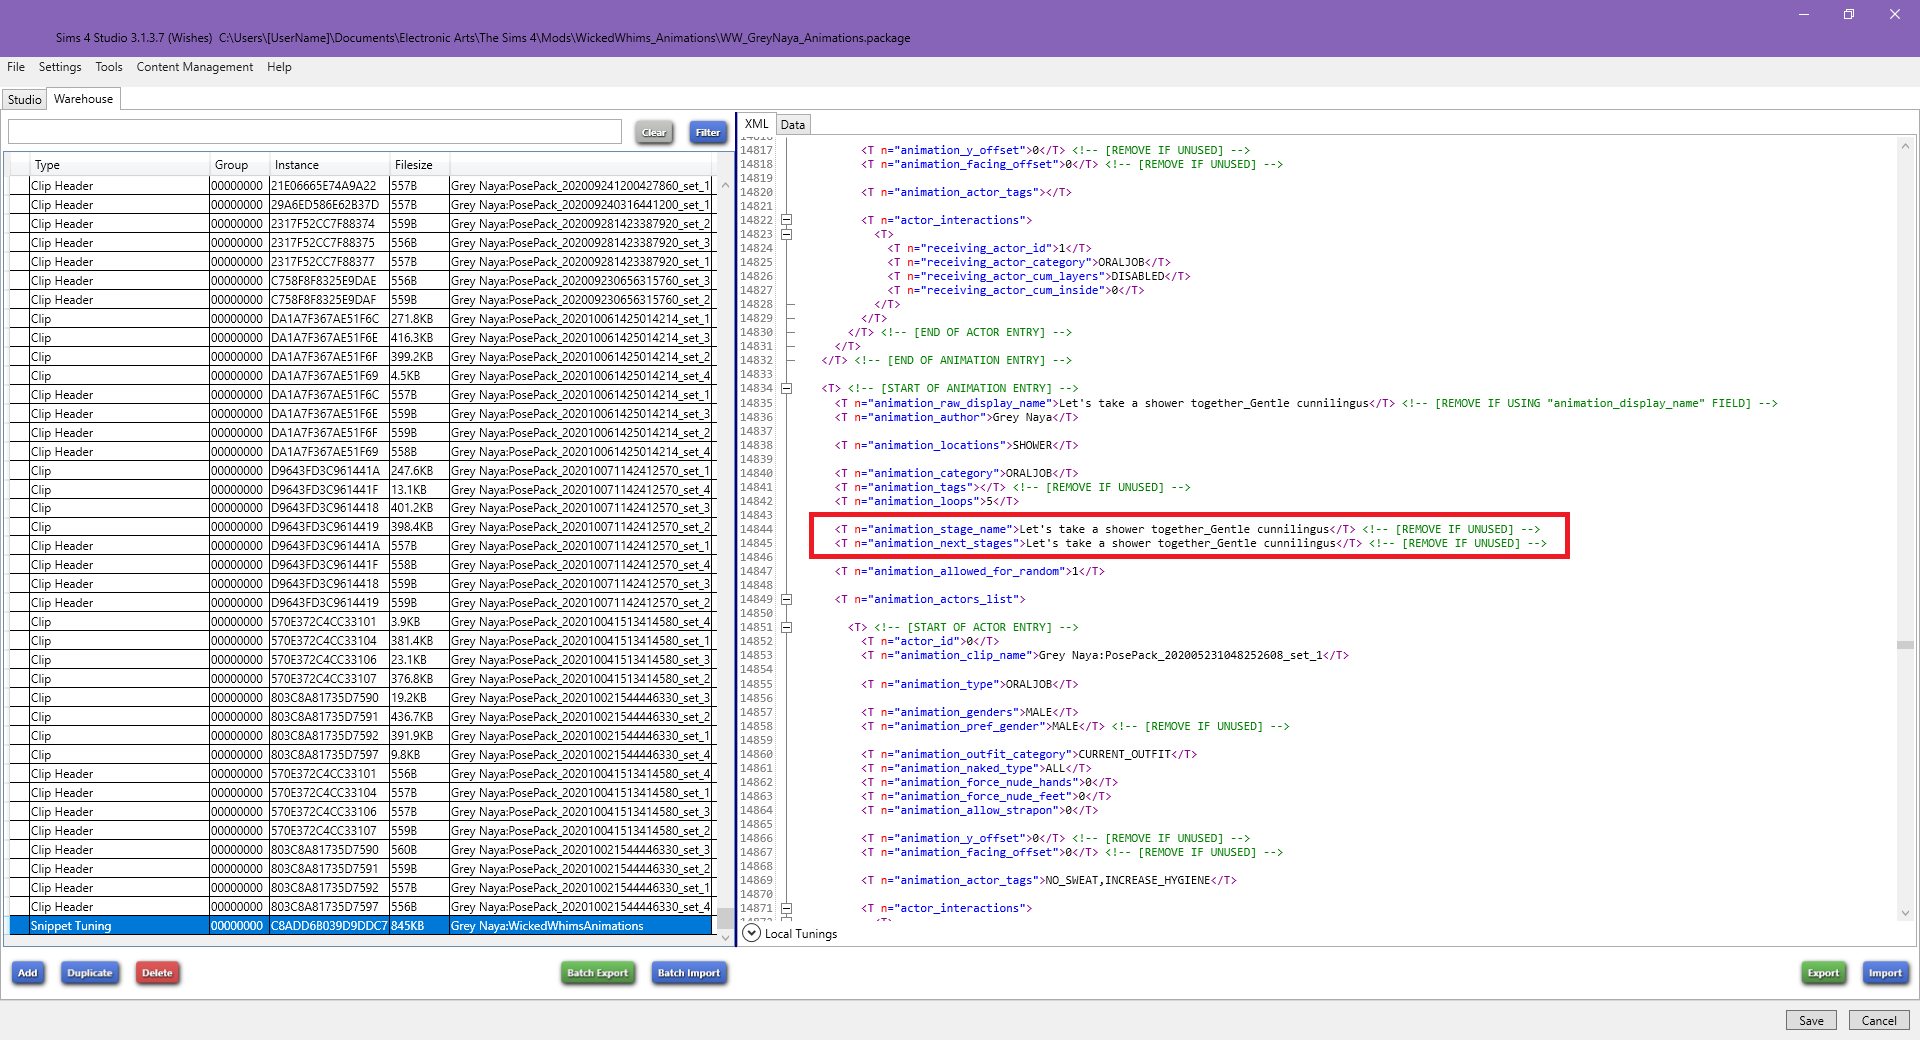Select the Clip row sized 9.8KB
The height and width of the screenshot is (1040, 1920).
click(361, 755)
